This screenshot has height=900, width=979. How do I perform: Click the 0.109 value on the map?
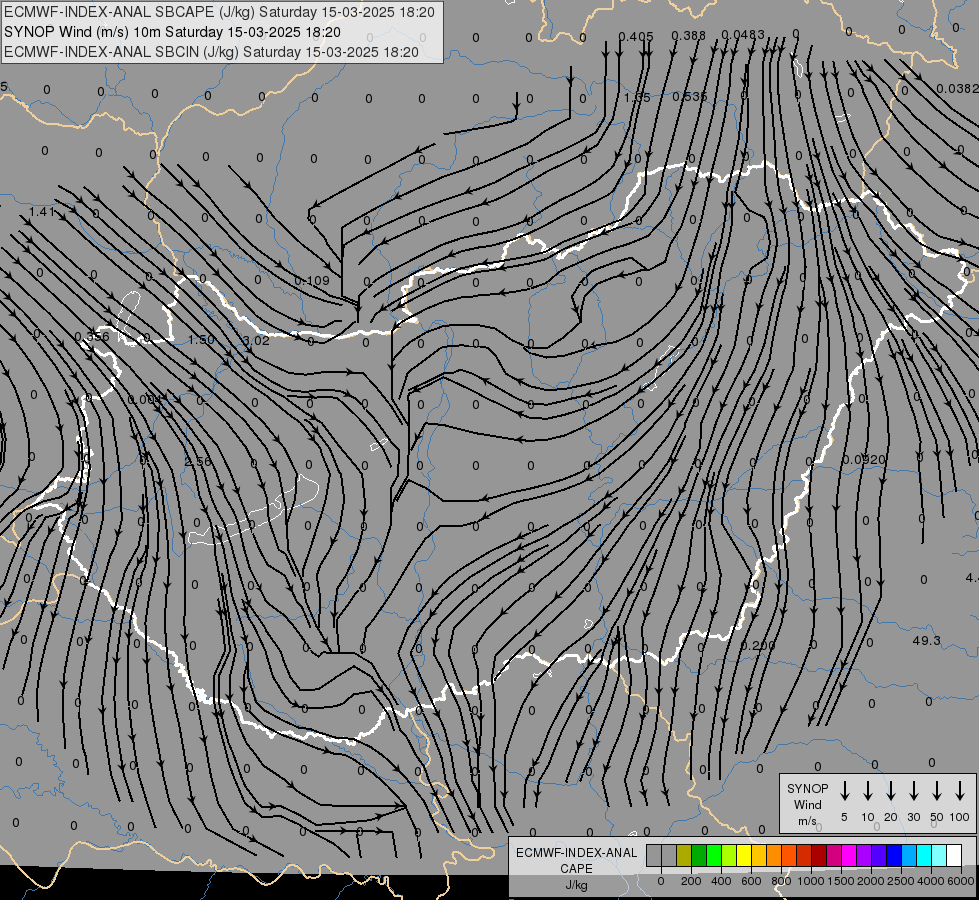coord(312,280)
